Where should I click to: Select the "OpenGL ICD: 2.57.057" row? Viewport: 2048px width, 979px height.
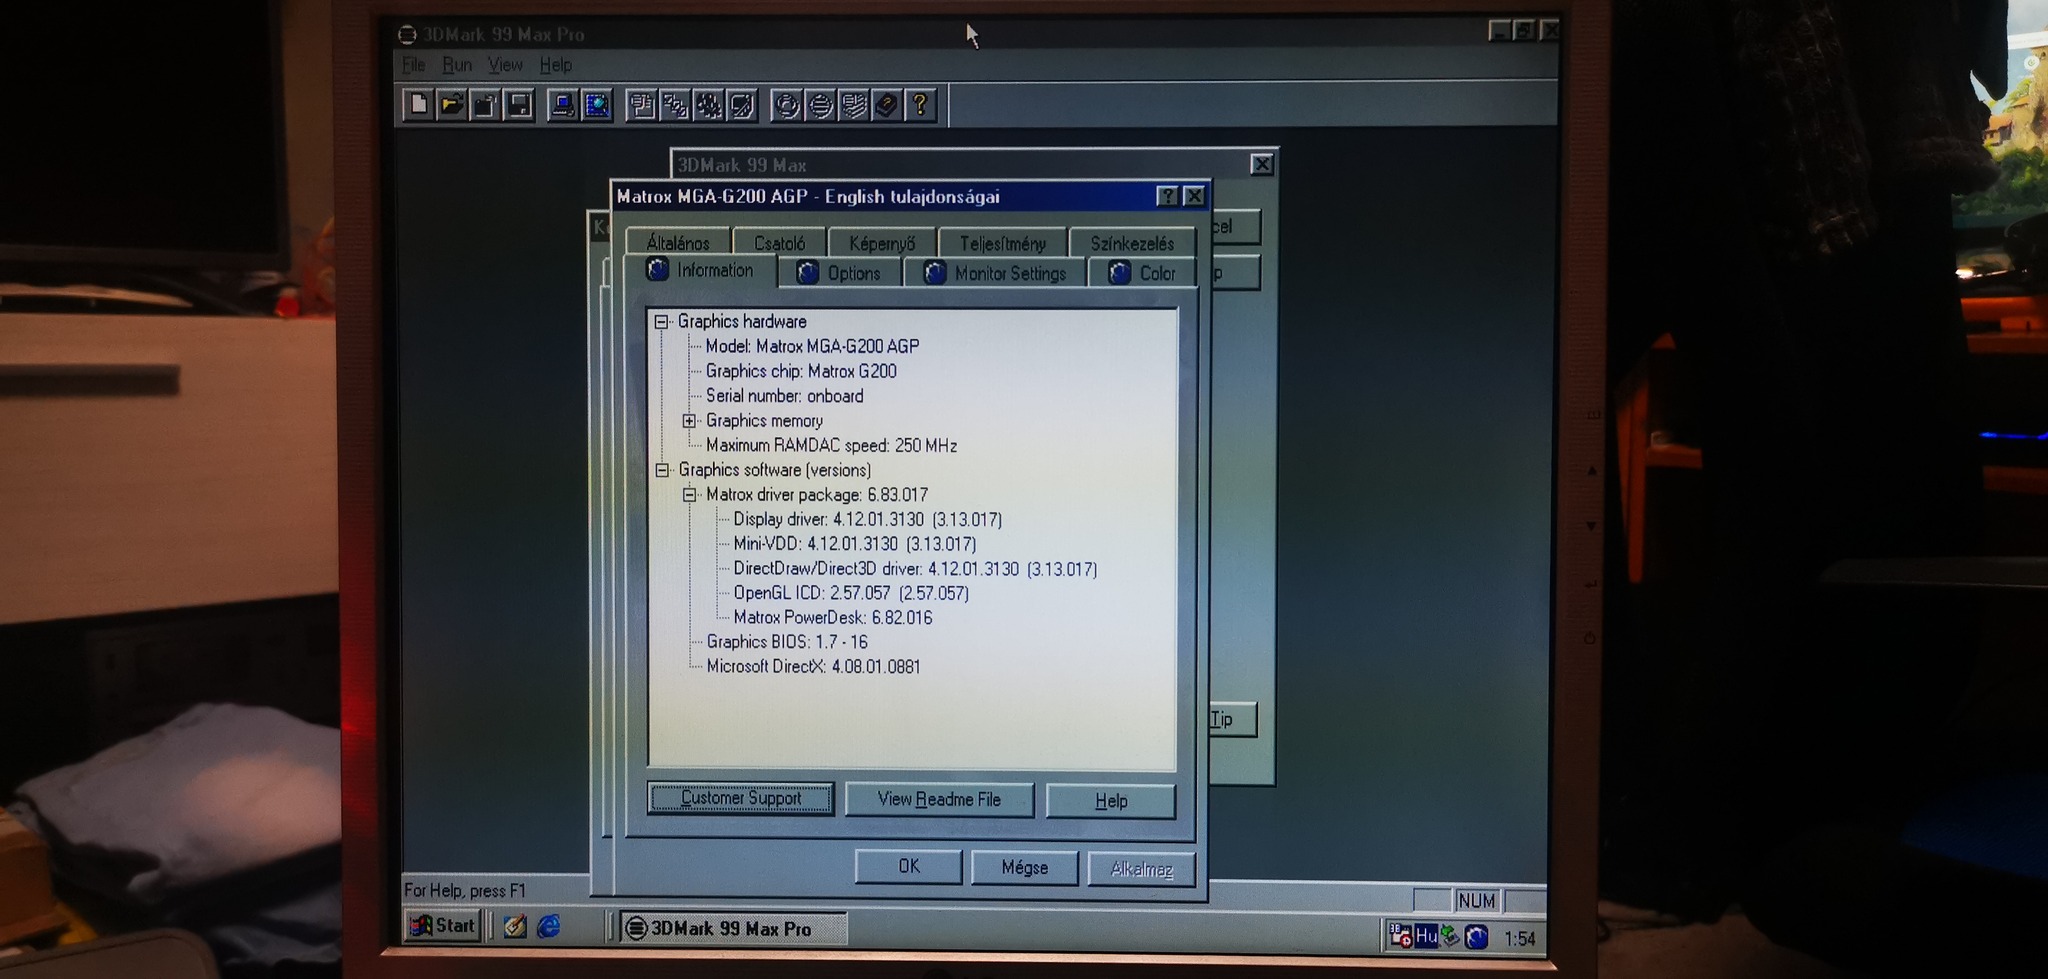(851, 593)
